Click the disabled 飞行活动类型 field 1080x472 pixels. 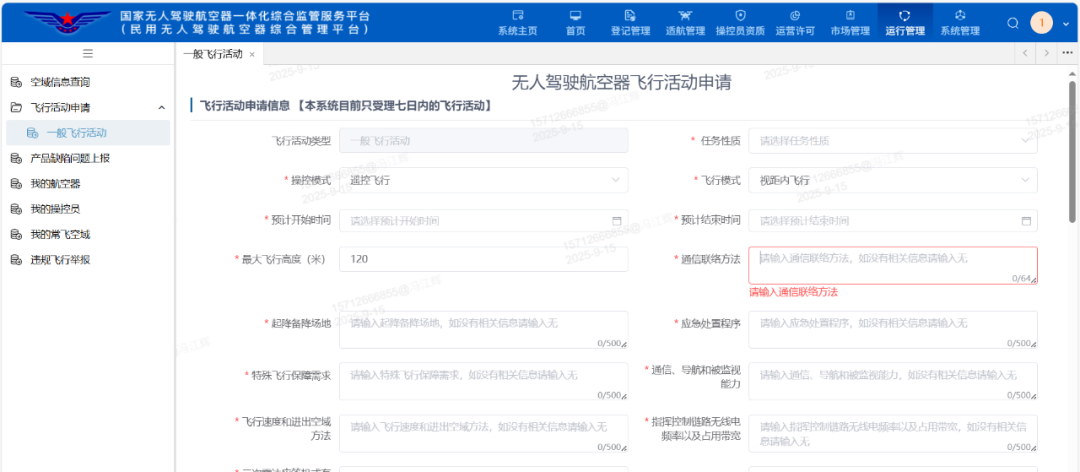[x=484, y=141]
